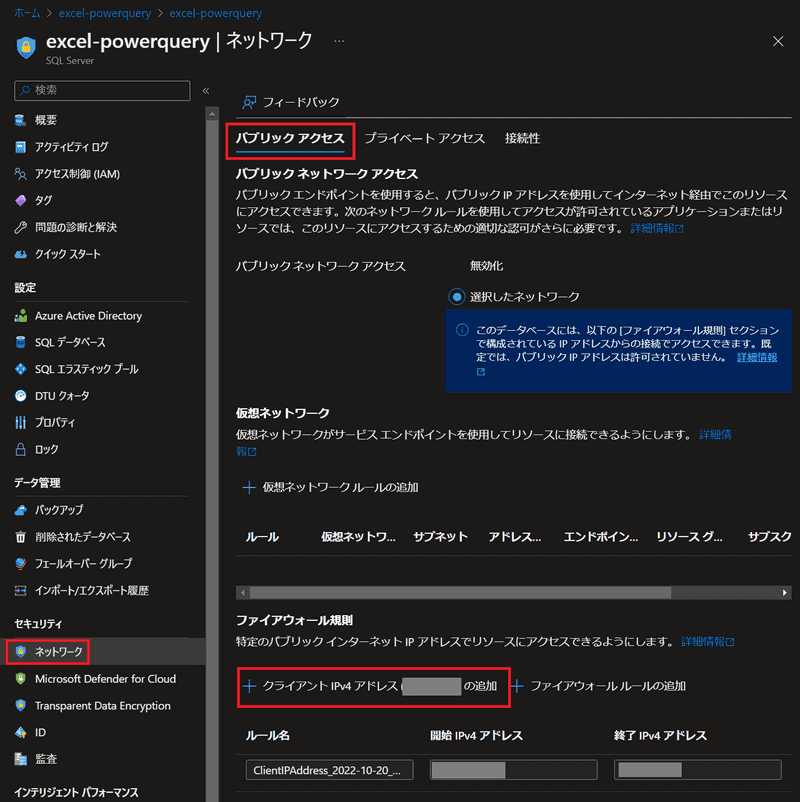Screen dimensions: 800x802
Task: Switch to the プライベート アクセス tab
Action: coord(424,139)
